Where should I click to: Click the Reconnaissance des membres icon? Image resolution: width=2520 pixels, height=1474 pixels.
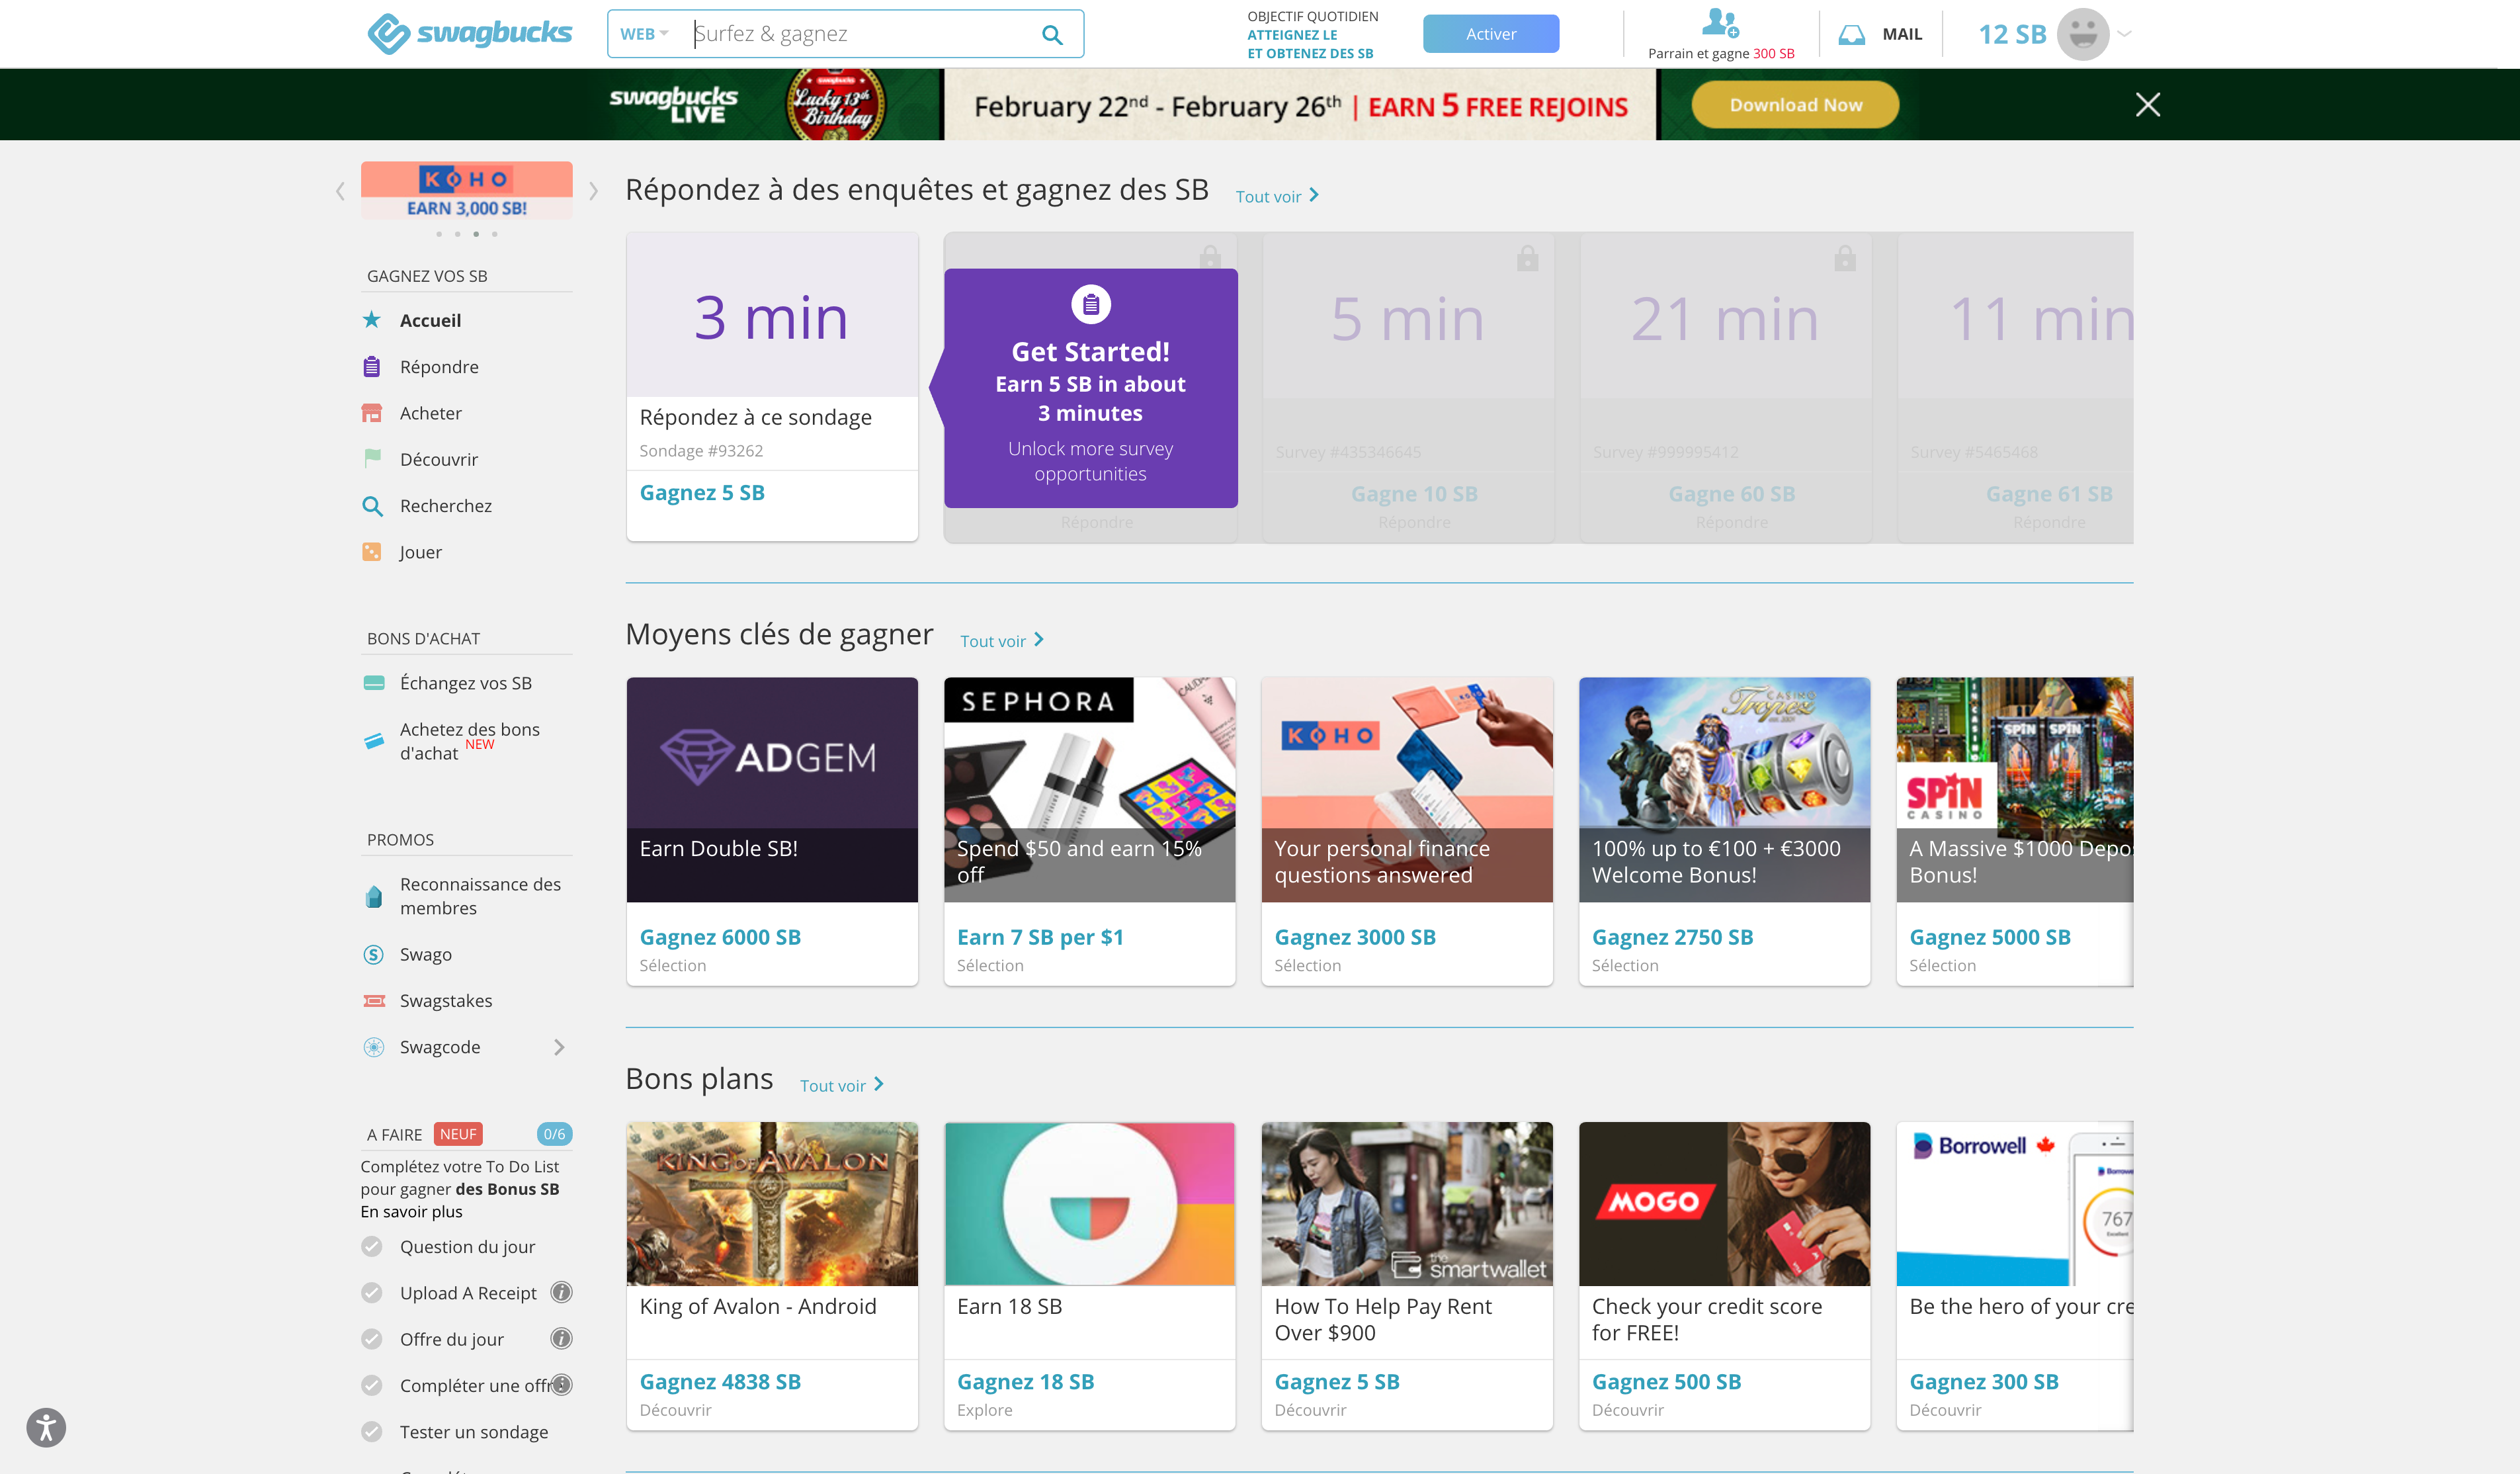click(x=374, y=896)
